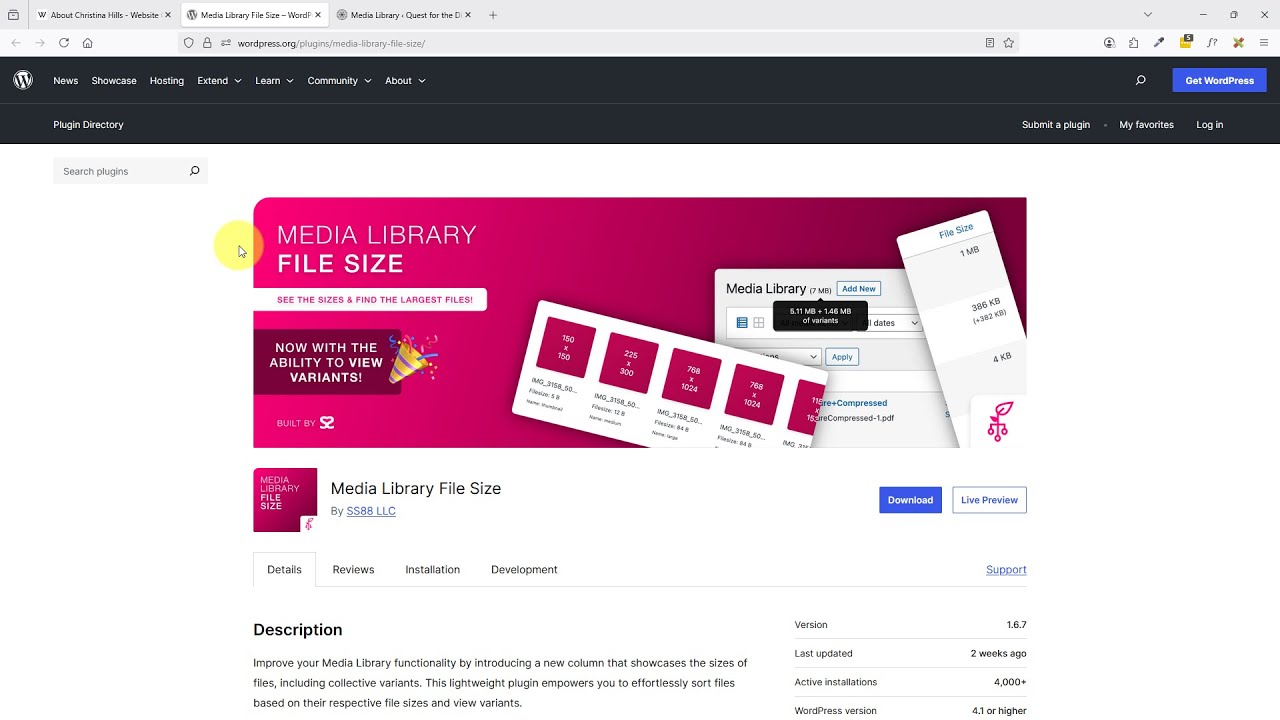Screen dimensions: 1280x720
Task: Open the yellow extension with badge 5
Action: (x=1186, y=42)
